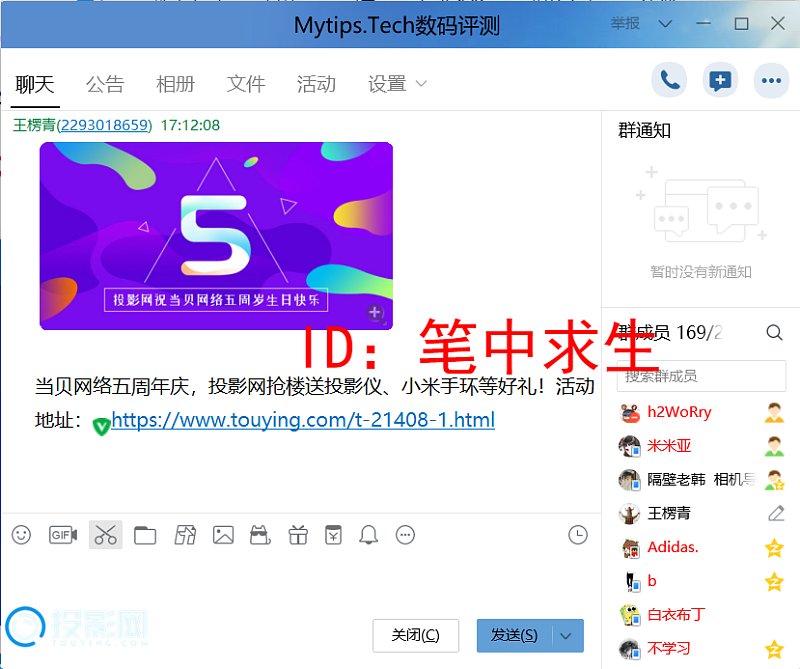Click the GIF video icon
Image resolution: width=800 pixels, height=669 pixels.
click(x=63, y=535)
